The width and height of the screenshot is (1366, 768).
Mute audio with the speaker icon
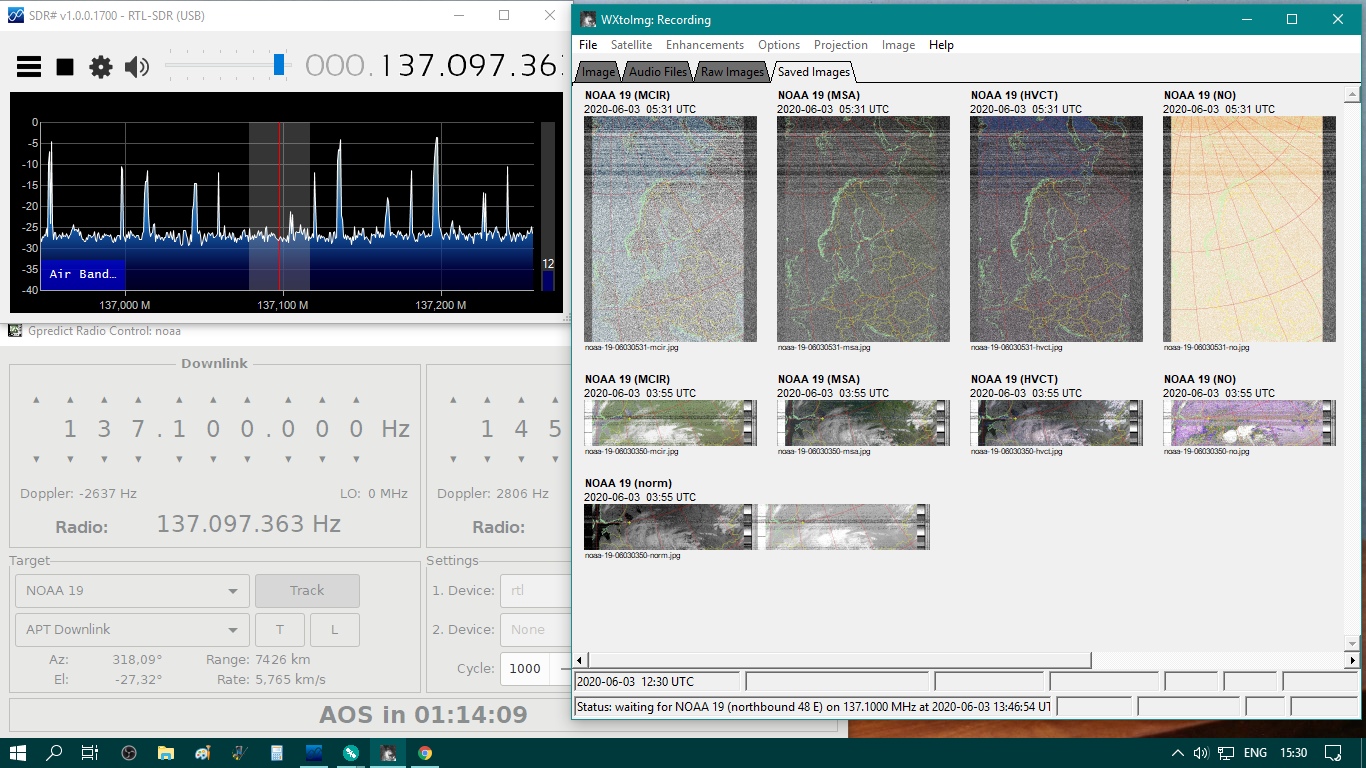136,67
